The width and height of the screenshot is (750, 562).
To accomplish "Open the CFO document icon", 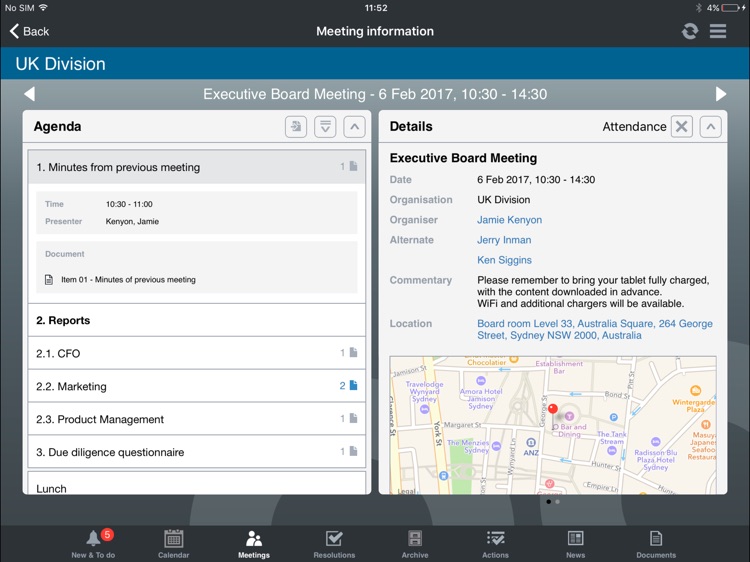I will click(353, 353).
